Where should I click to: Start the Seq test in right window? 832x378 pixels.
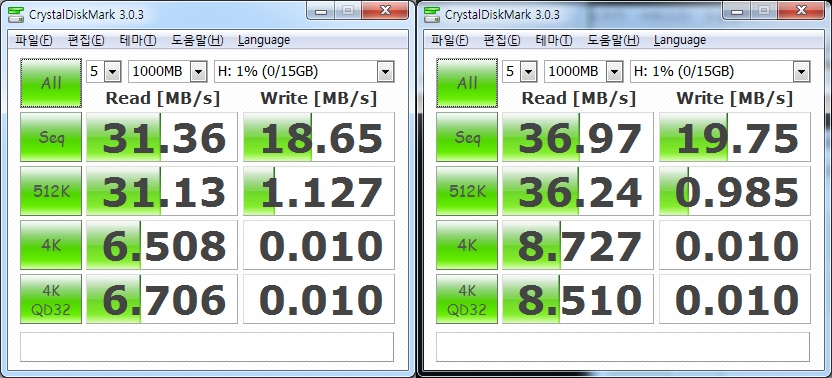(467, 137)
